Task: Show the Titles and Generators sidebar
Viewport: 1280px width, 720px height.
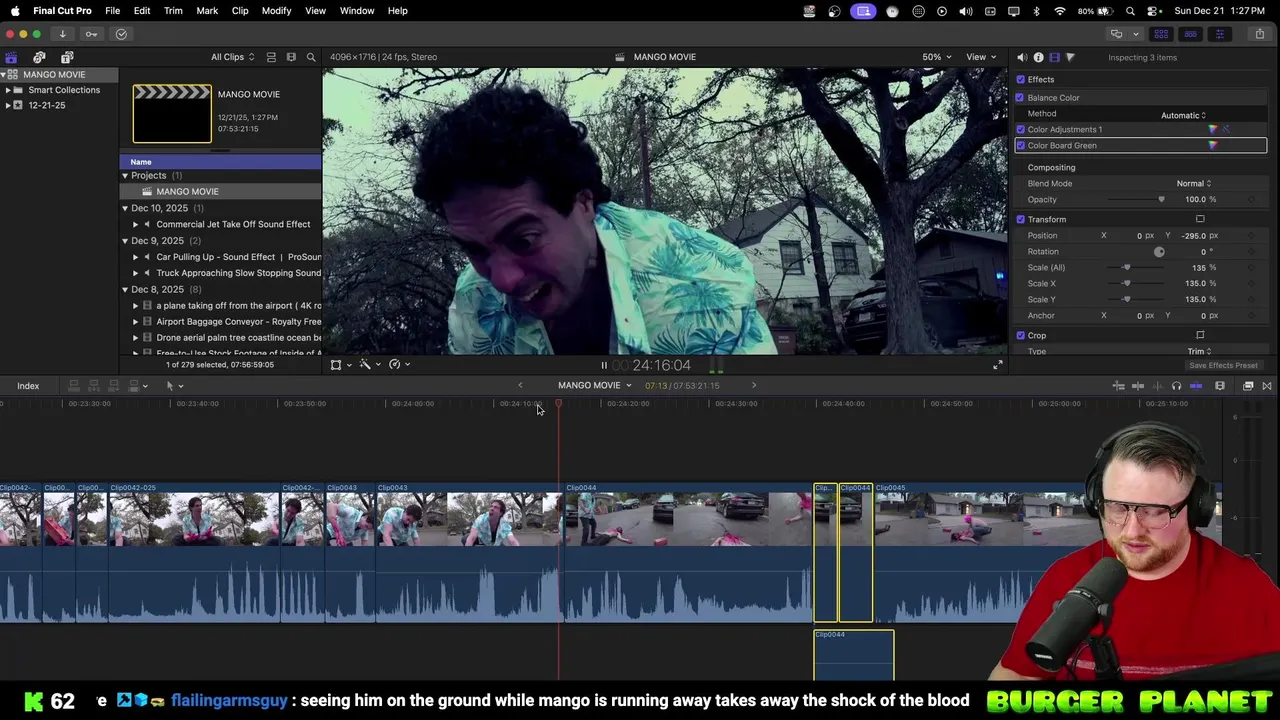Action: pos(67,57)
